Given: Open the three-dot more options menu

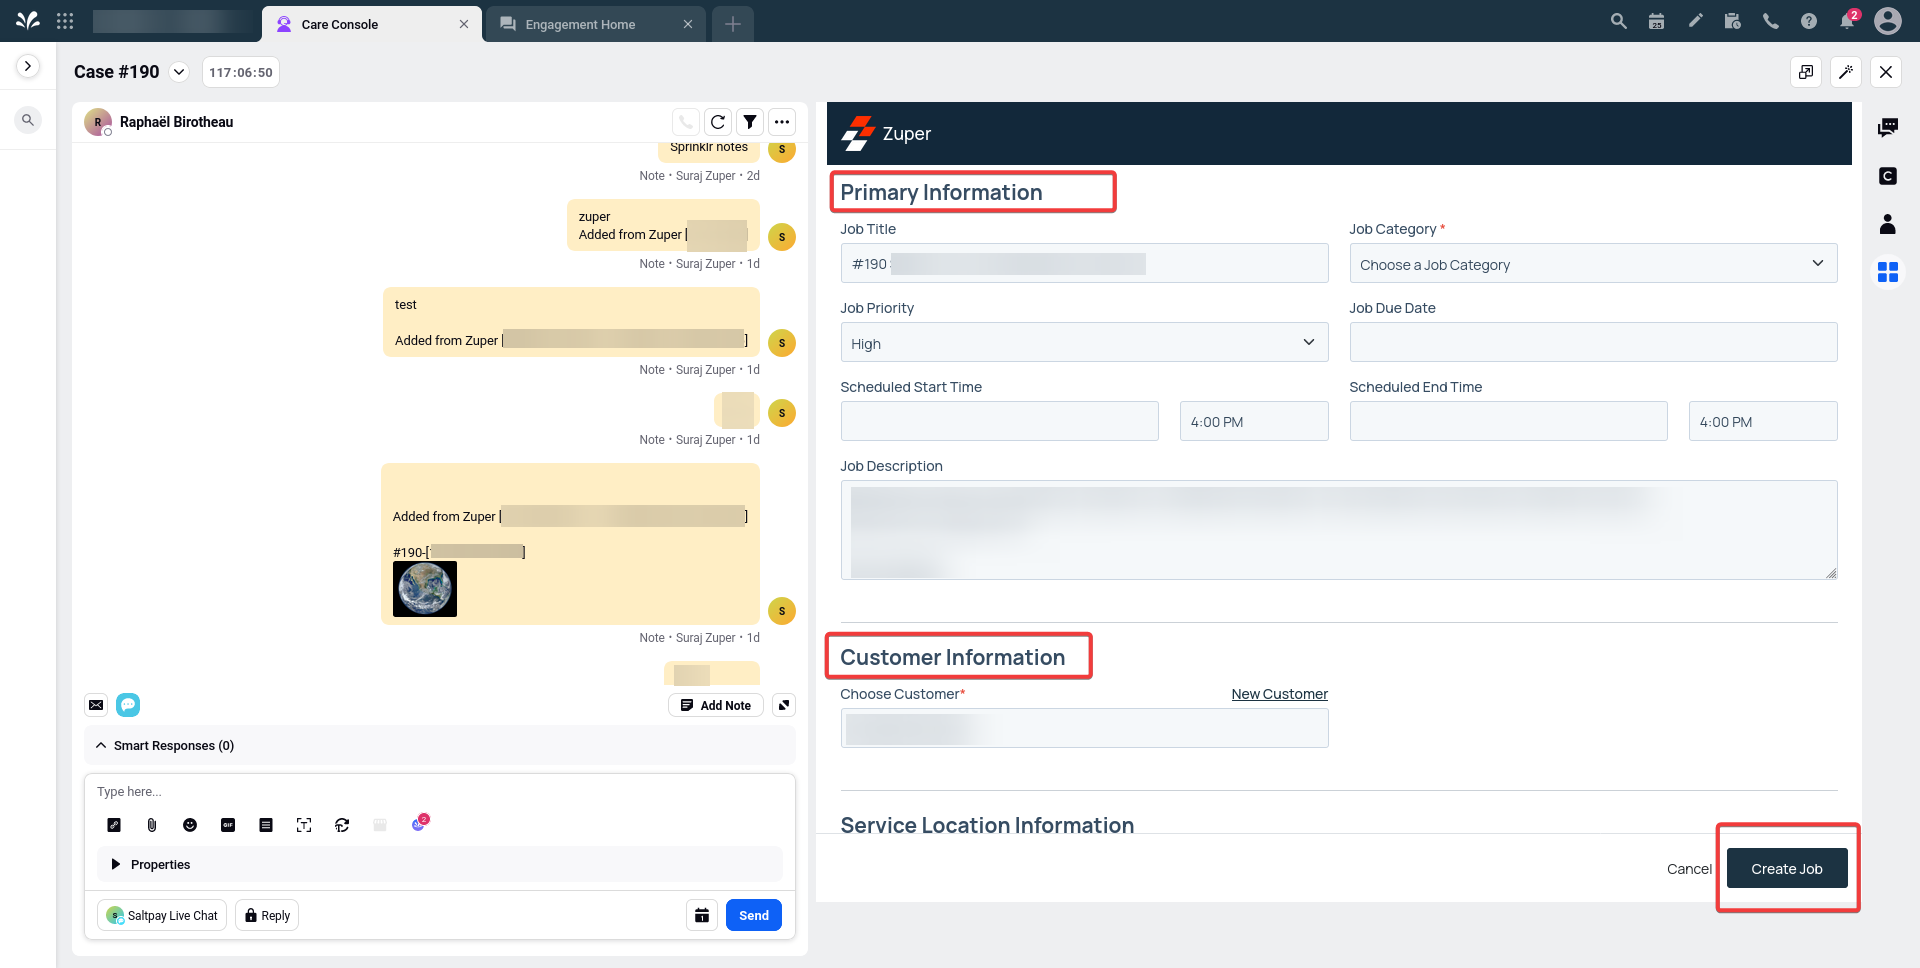Looking at the screenshot, I should [782, 122].
